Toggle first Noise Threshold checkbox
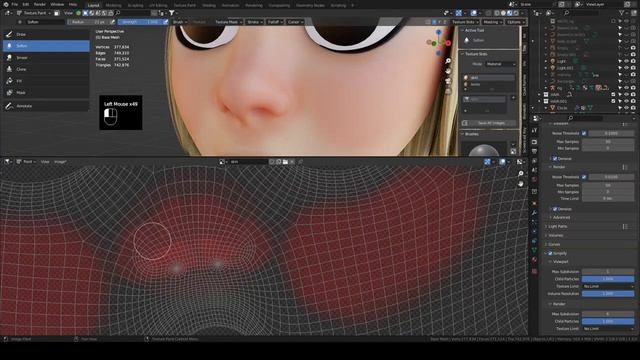The image size is (640, 360). coord(584,133)
